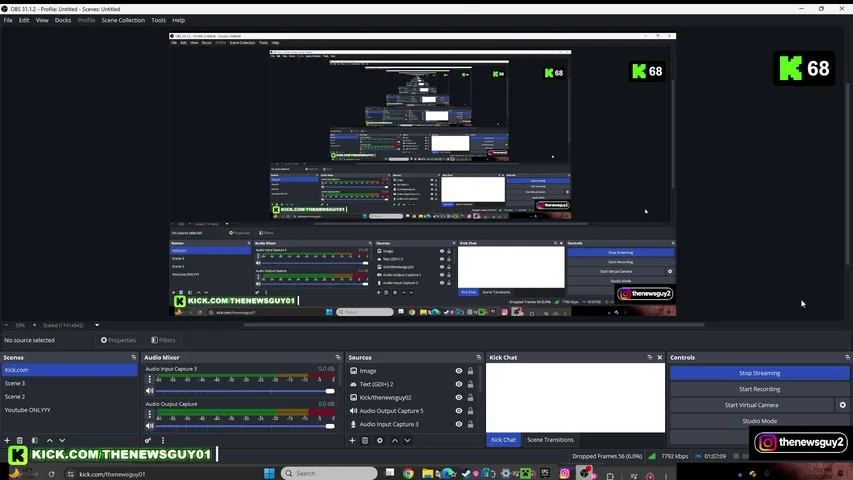This screenshot has width=853, height=480.
Task: Add a new scene with plus icon
Action: 7,440
